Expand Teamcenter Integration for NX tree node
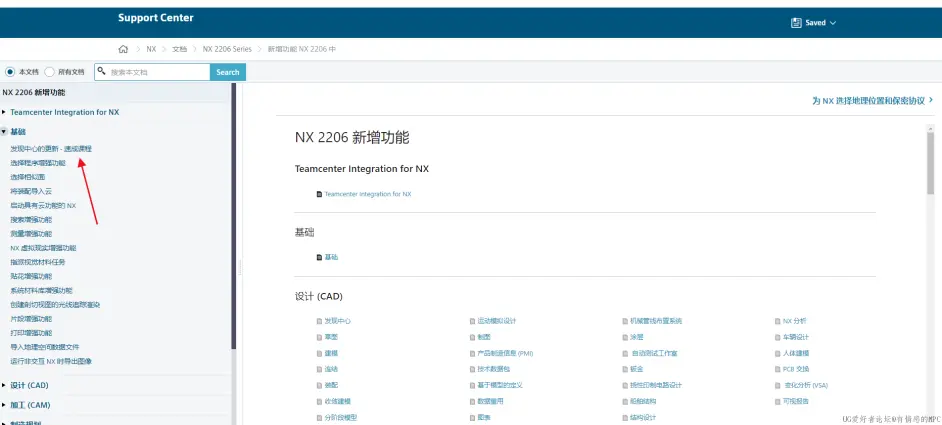Viewport: 942px width, 425px height. [x=4, y=112]
